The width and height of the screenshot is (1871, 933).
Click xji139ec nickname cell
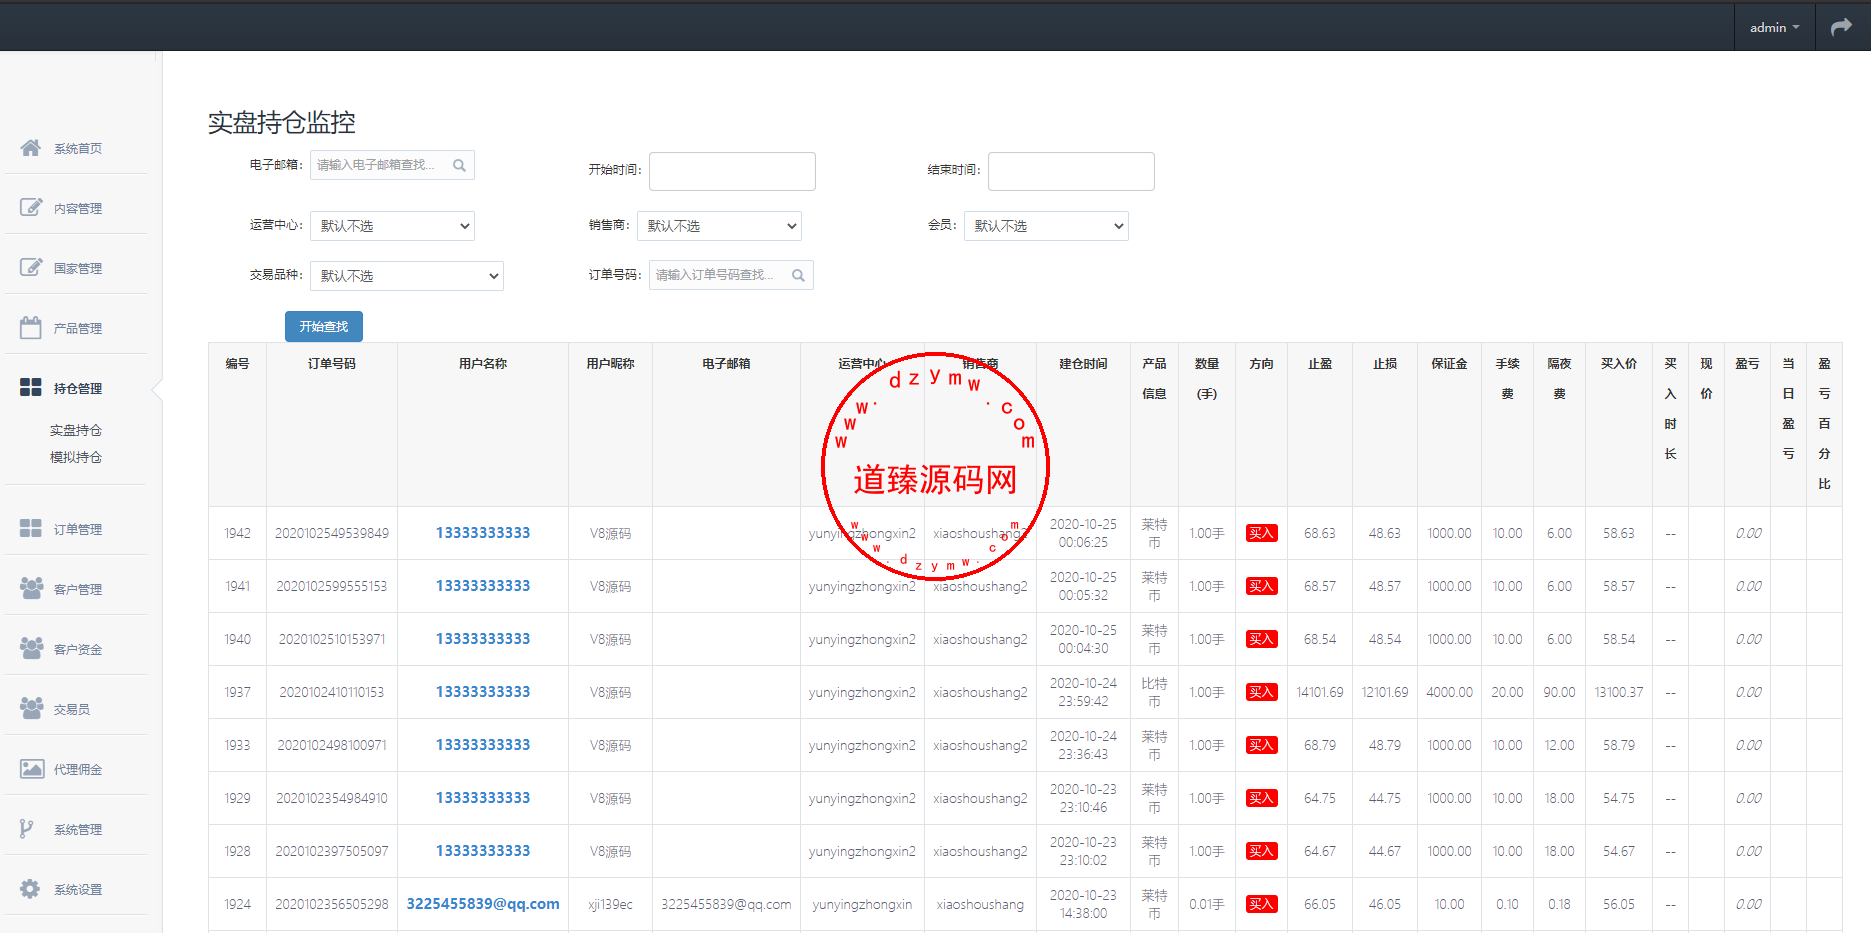click(x=610, y=904)
